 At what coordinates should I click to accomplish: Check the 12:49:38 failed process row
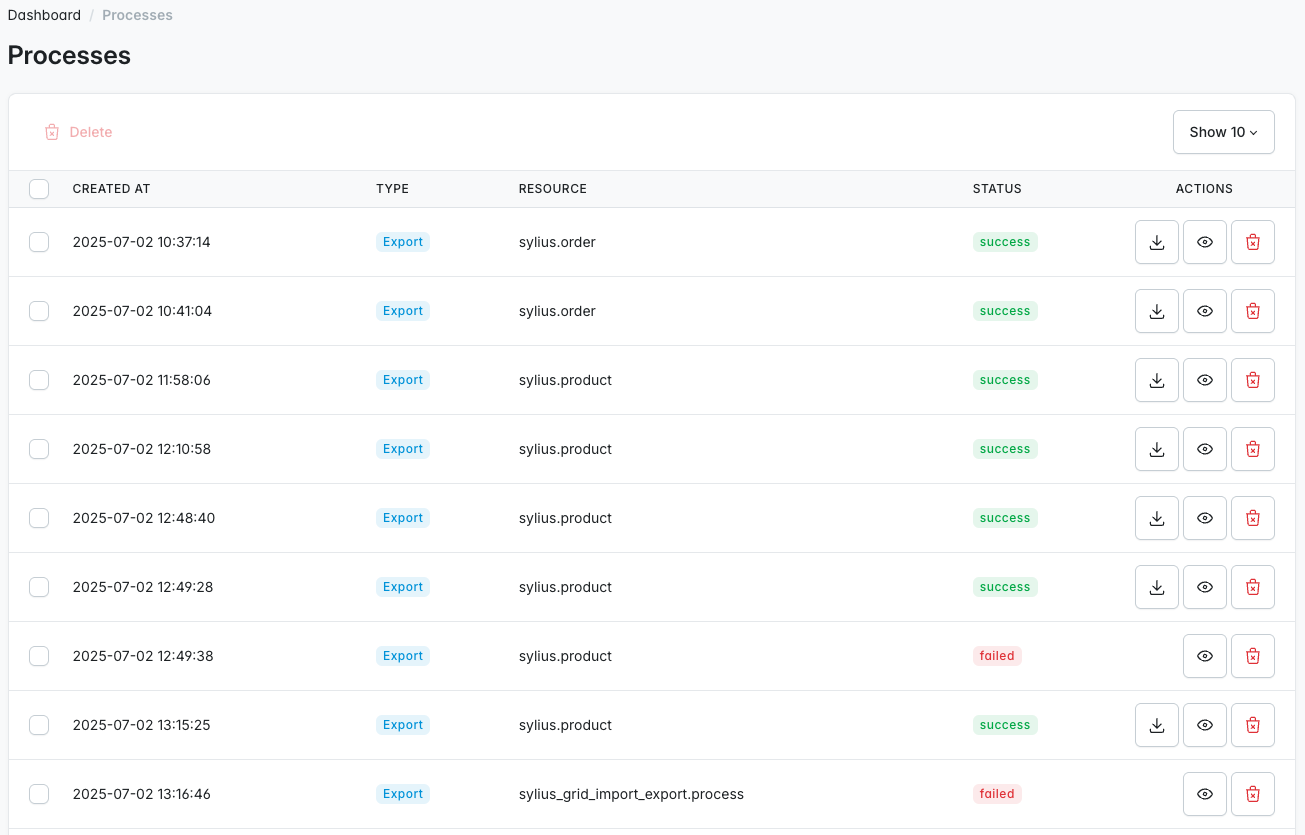coord(39,656)
